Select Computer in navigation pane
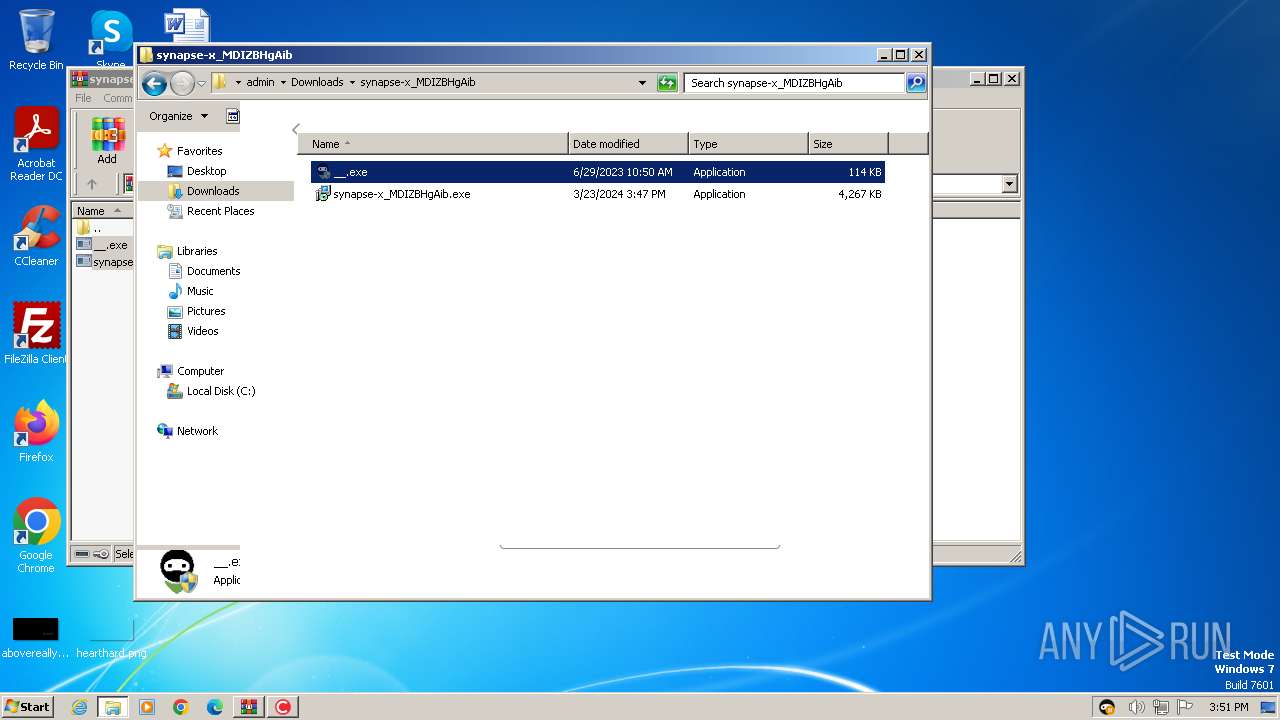Image resolution: width=1280 pixels, height=720 pixels. tap(200, 371)
